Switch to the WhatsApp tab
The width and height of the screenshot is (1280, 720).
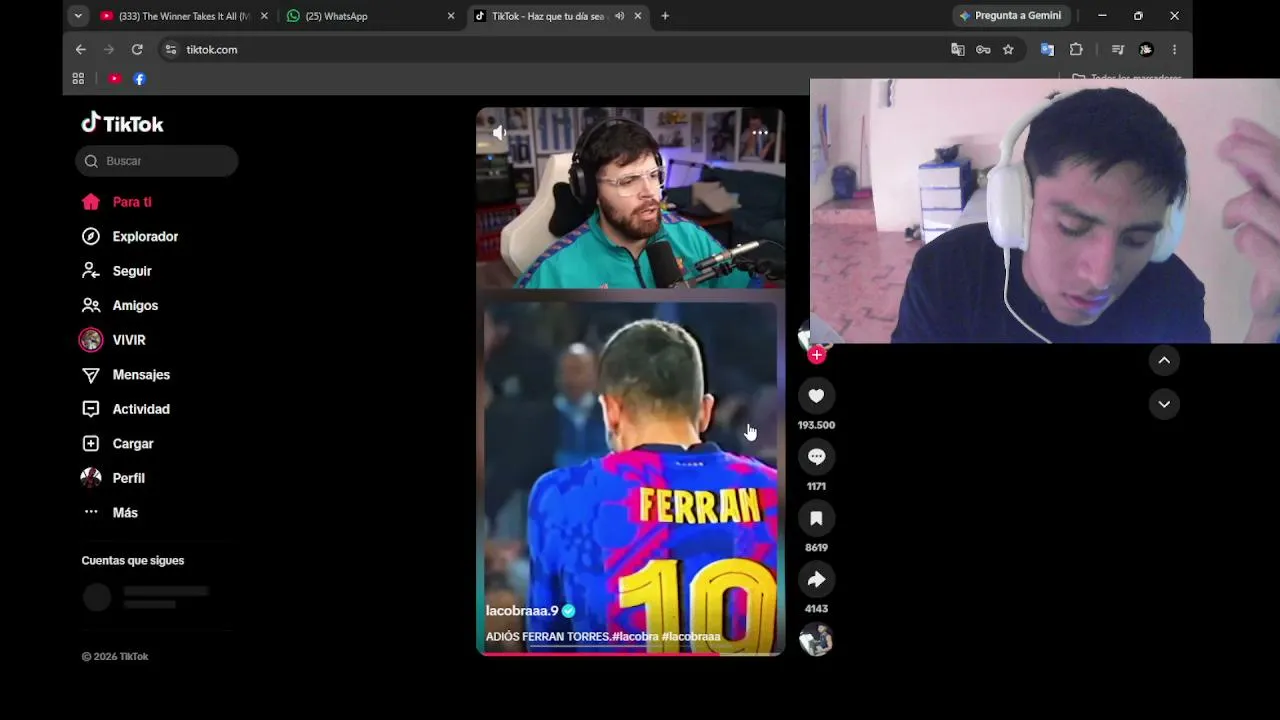[371, 16]
